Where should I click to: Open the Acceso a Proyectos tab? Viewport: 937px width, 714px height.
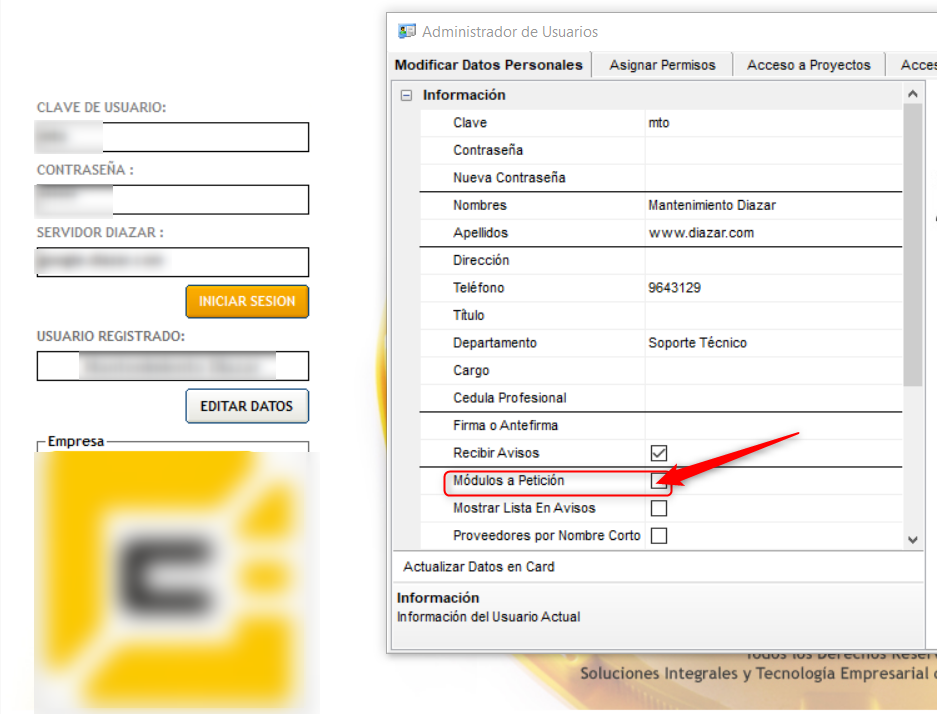point(808,65)
